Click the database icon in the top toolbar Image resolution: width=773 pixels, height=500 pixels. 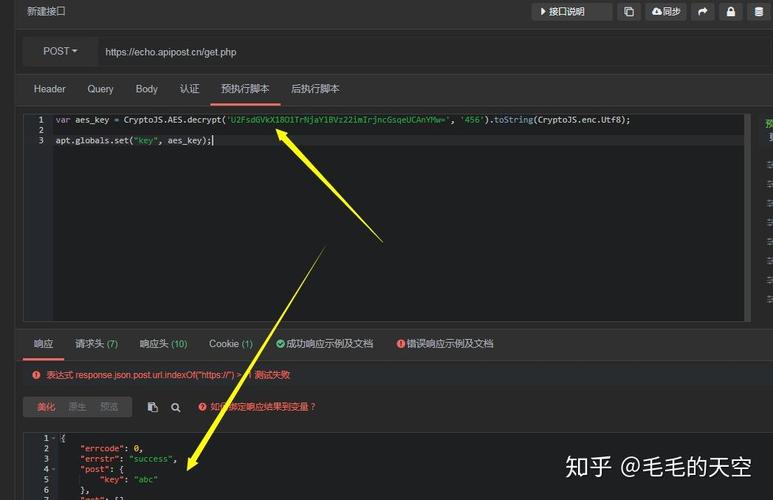pyautogui.click(x=759, y=11)
